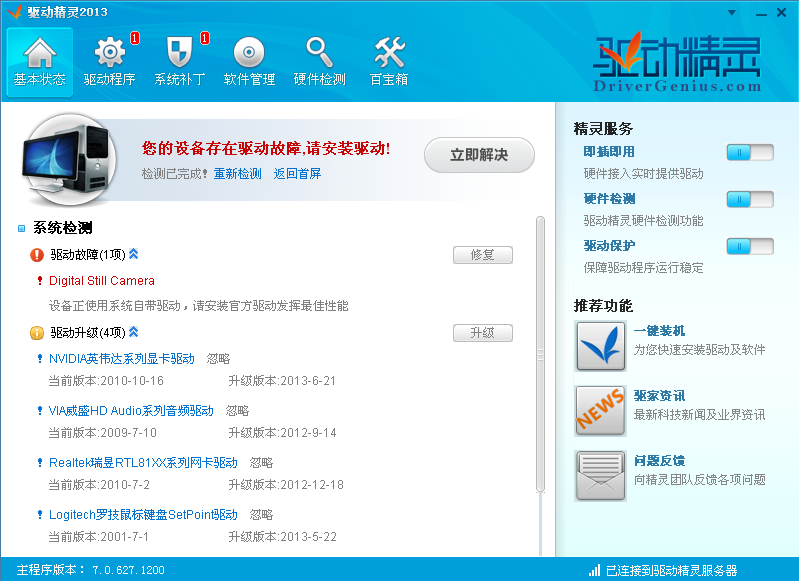Viewport: 799px width, 581px height.
Task: Close the 驱动精灵 window
Action: click(781, 13)
